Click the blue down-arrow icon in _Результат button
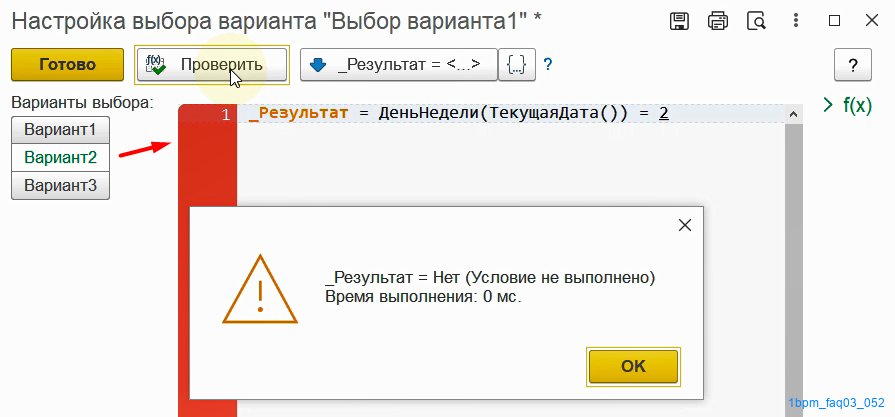The width and height of the screenshot is (895, 417). click(317, 65)
